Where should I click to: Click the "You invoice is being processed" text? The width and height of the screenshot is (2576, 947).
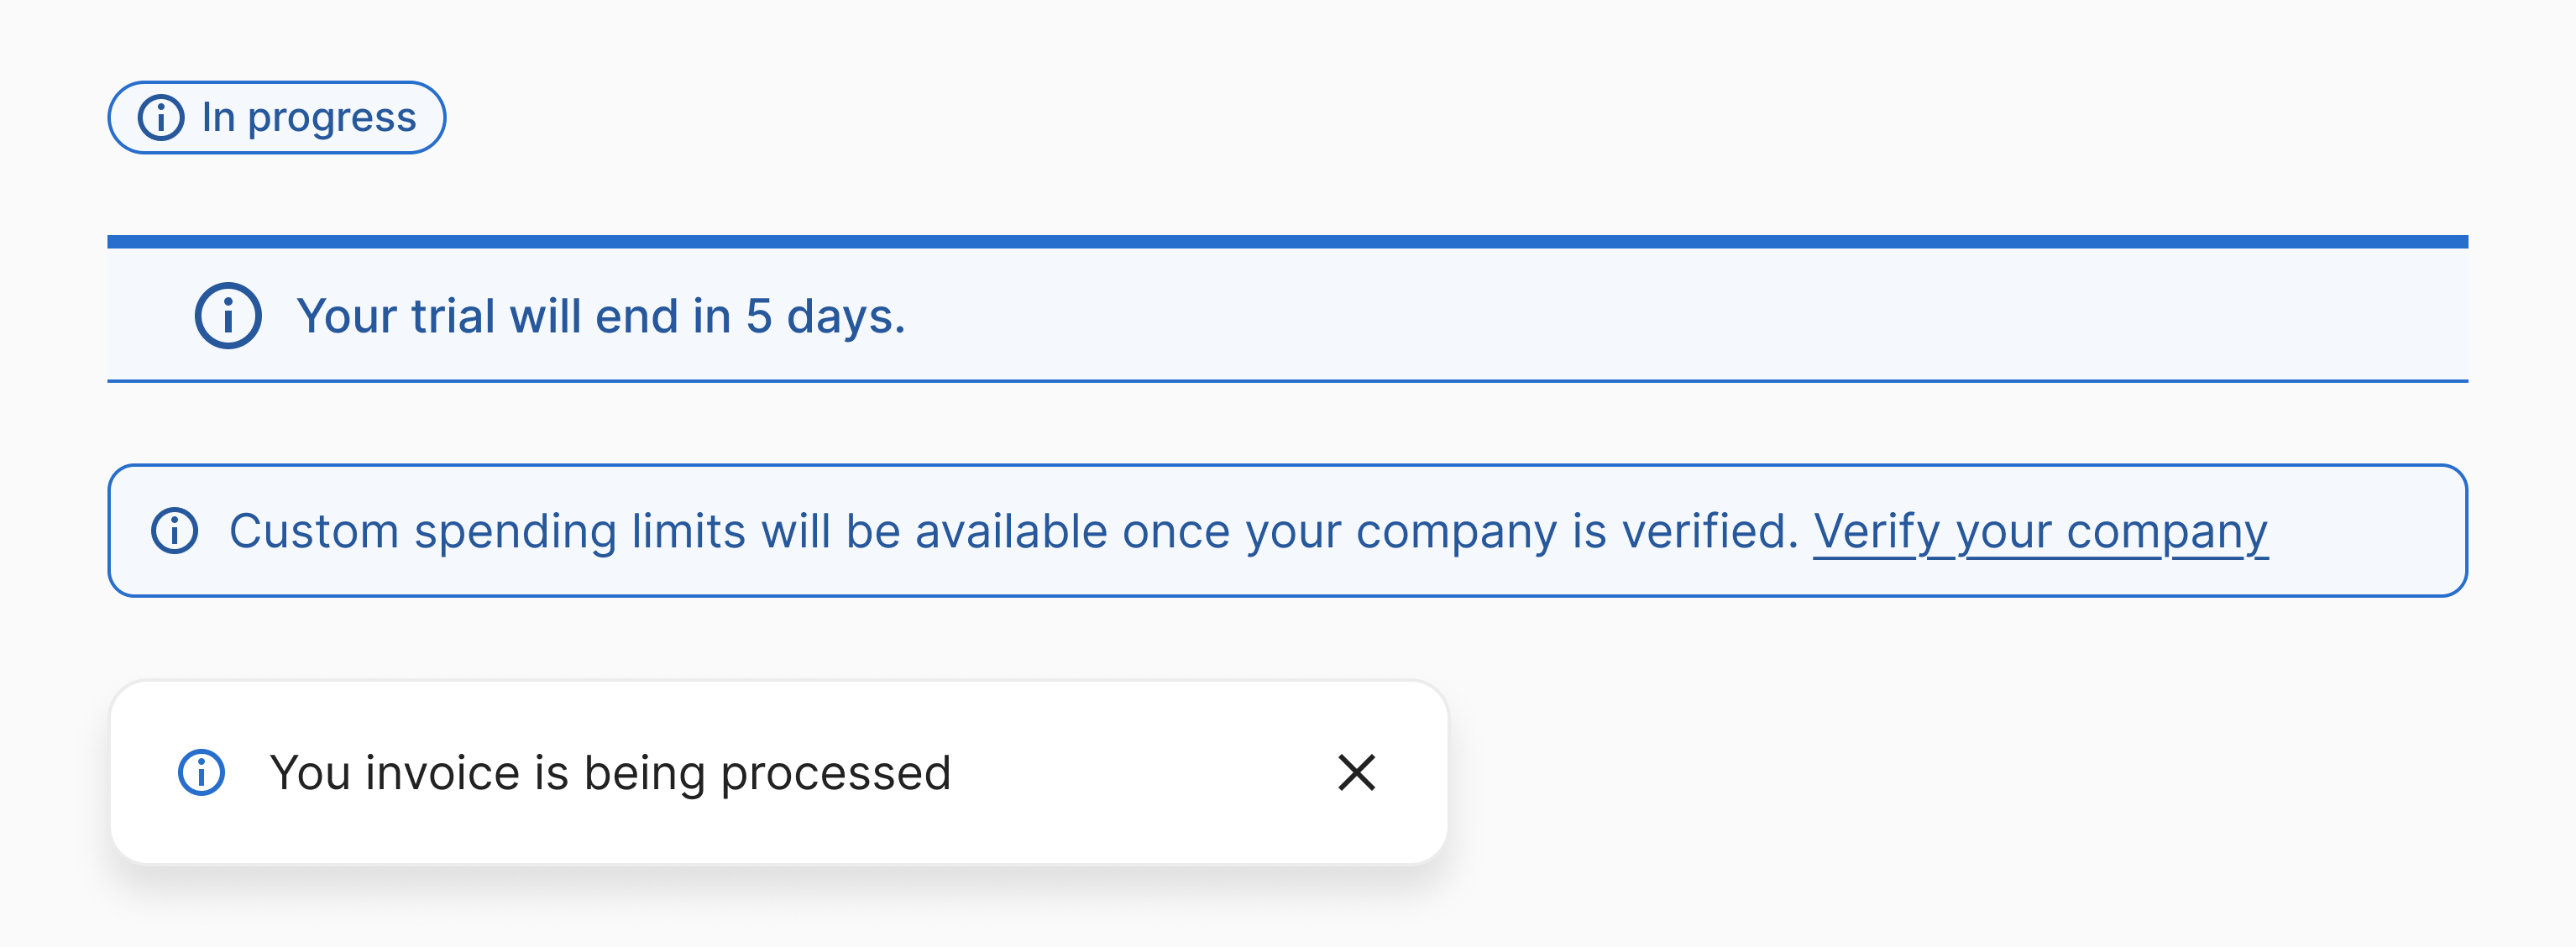pos(610,773)
